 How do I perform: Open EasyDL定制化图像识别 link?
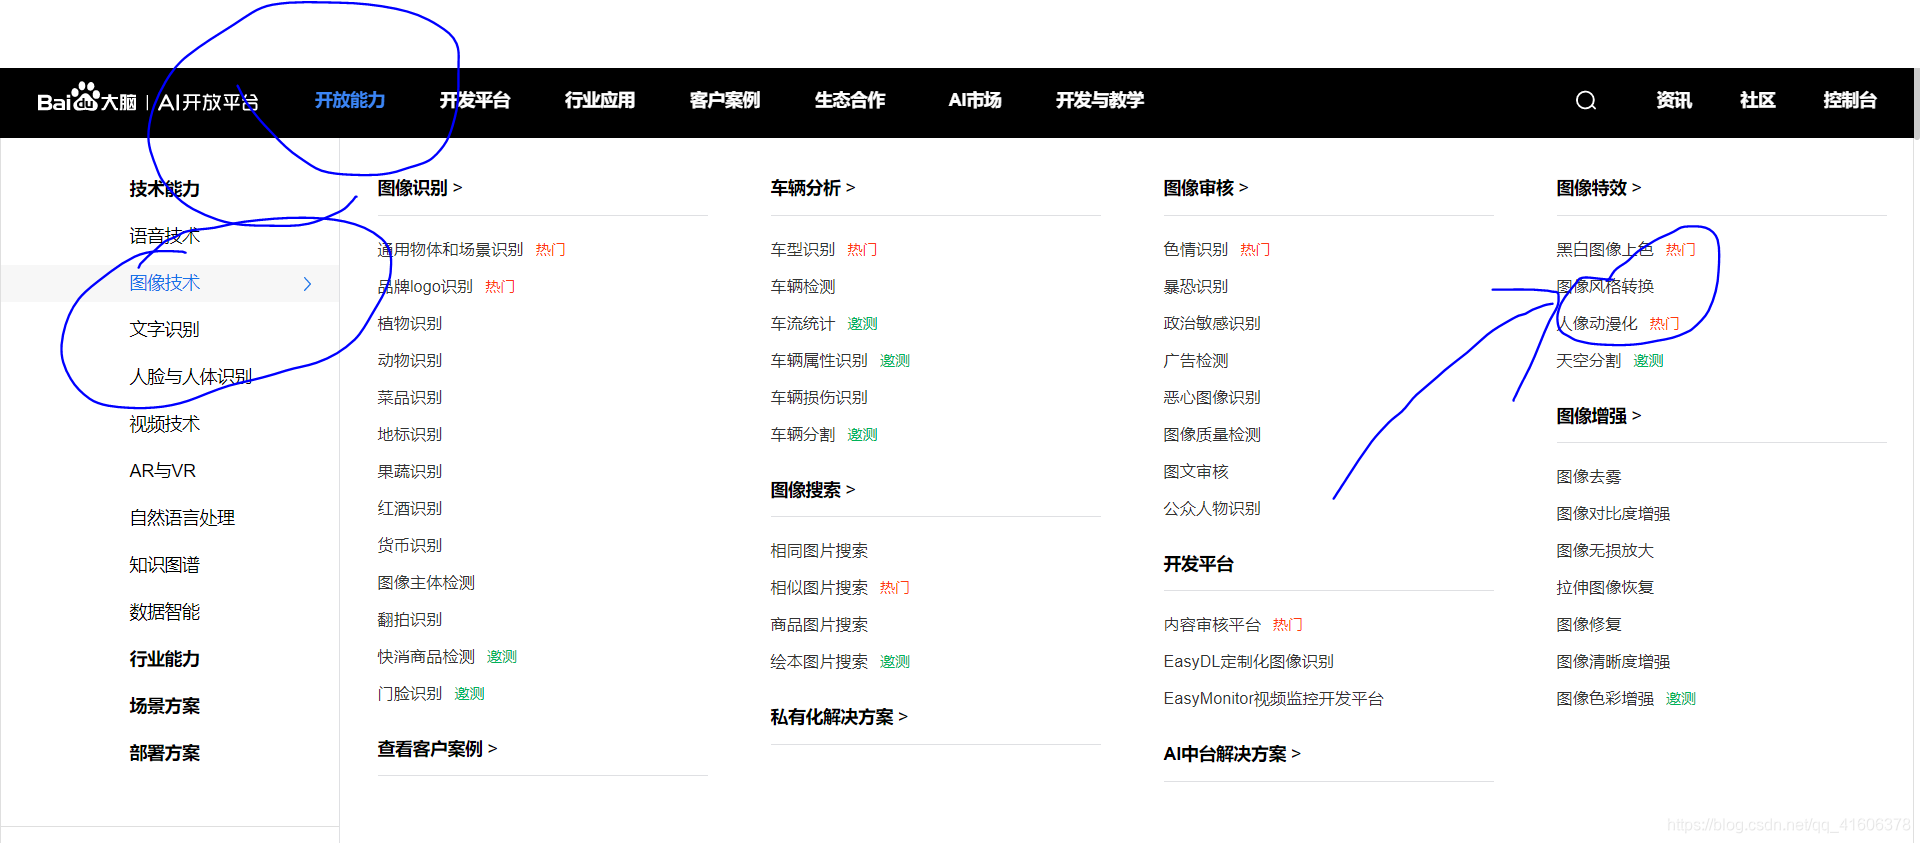tap(1248, 662)
